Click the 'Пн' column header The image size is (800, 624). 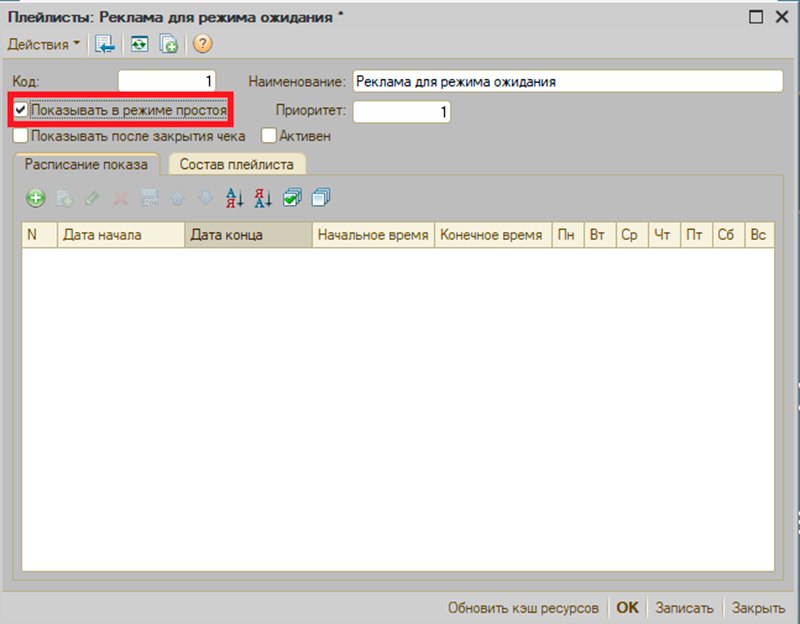pyautogui.click(x=568, y=235)
